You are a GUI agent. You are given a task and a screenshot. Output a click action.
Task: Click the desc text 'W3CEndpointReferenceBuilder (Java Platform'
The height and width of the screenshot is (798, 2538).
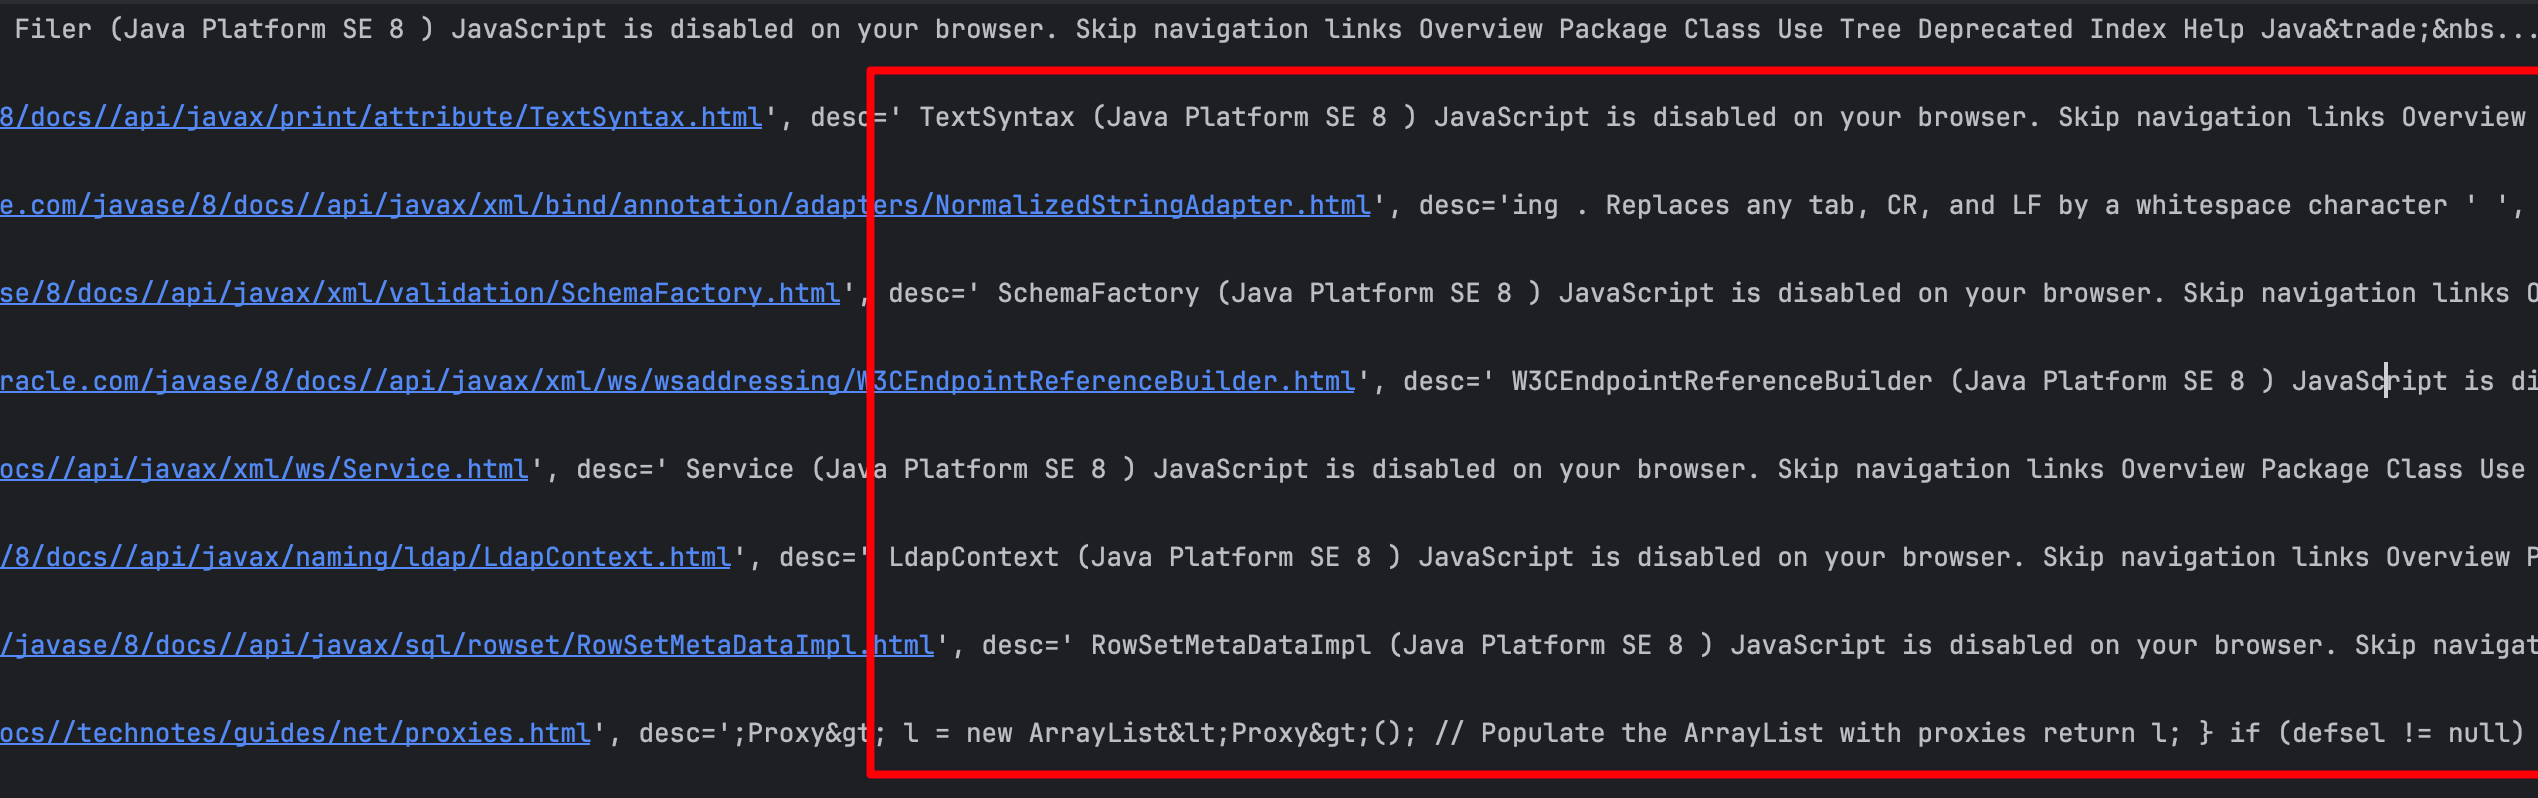point(1838,381)
